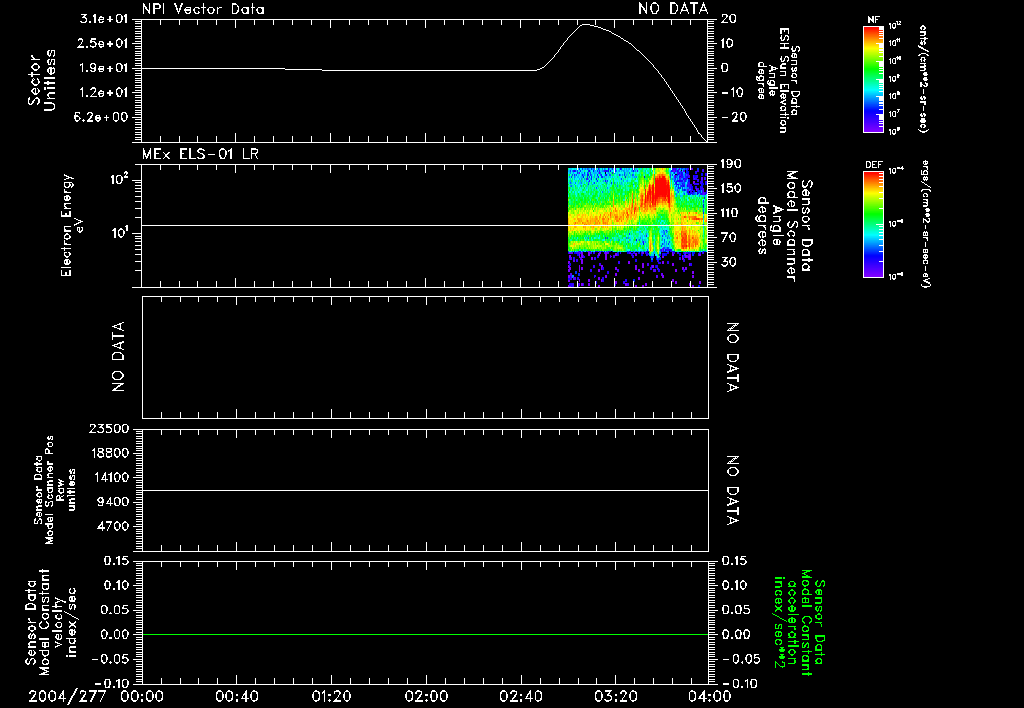Click the NF scale units label
Viewport: 1024px width, 708px height.
click(923, 78)
